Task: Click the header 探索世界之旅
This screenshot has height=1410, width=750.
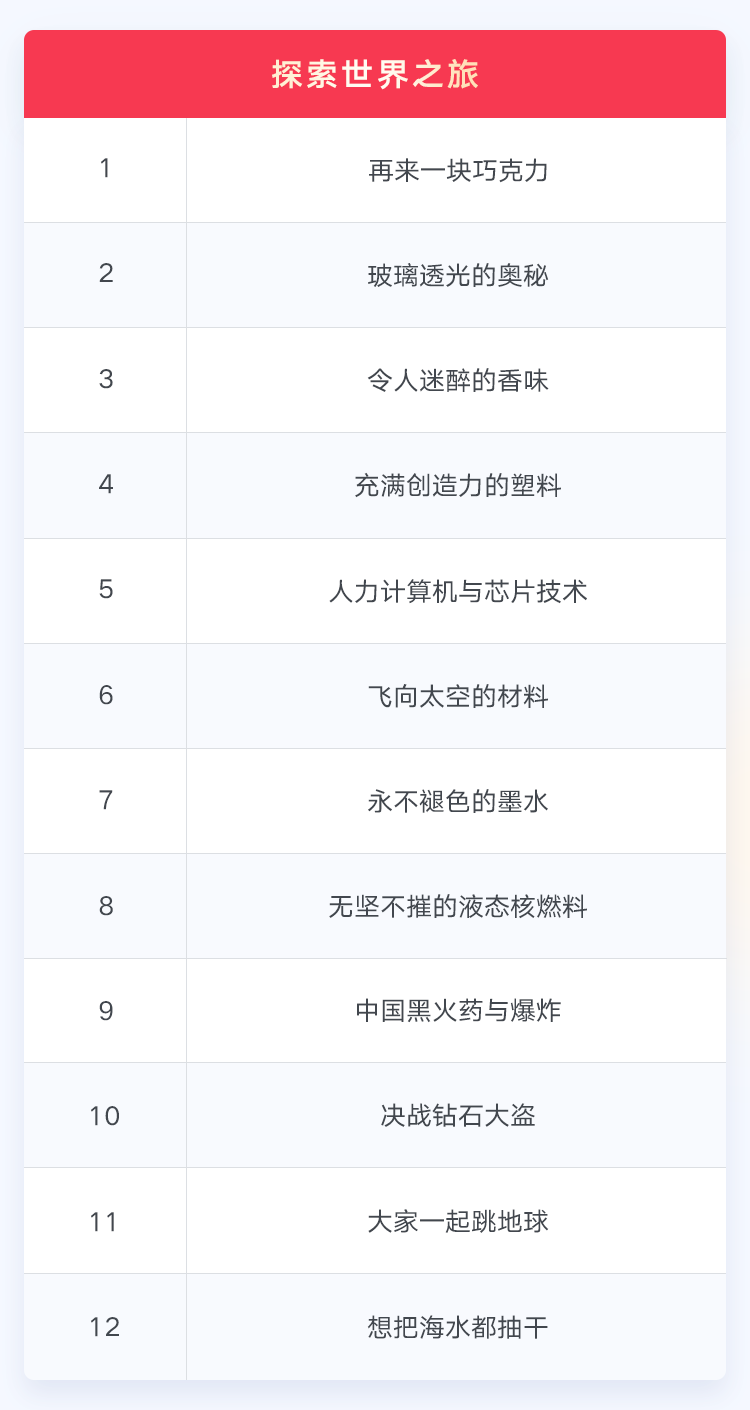Action: (375, 75)
